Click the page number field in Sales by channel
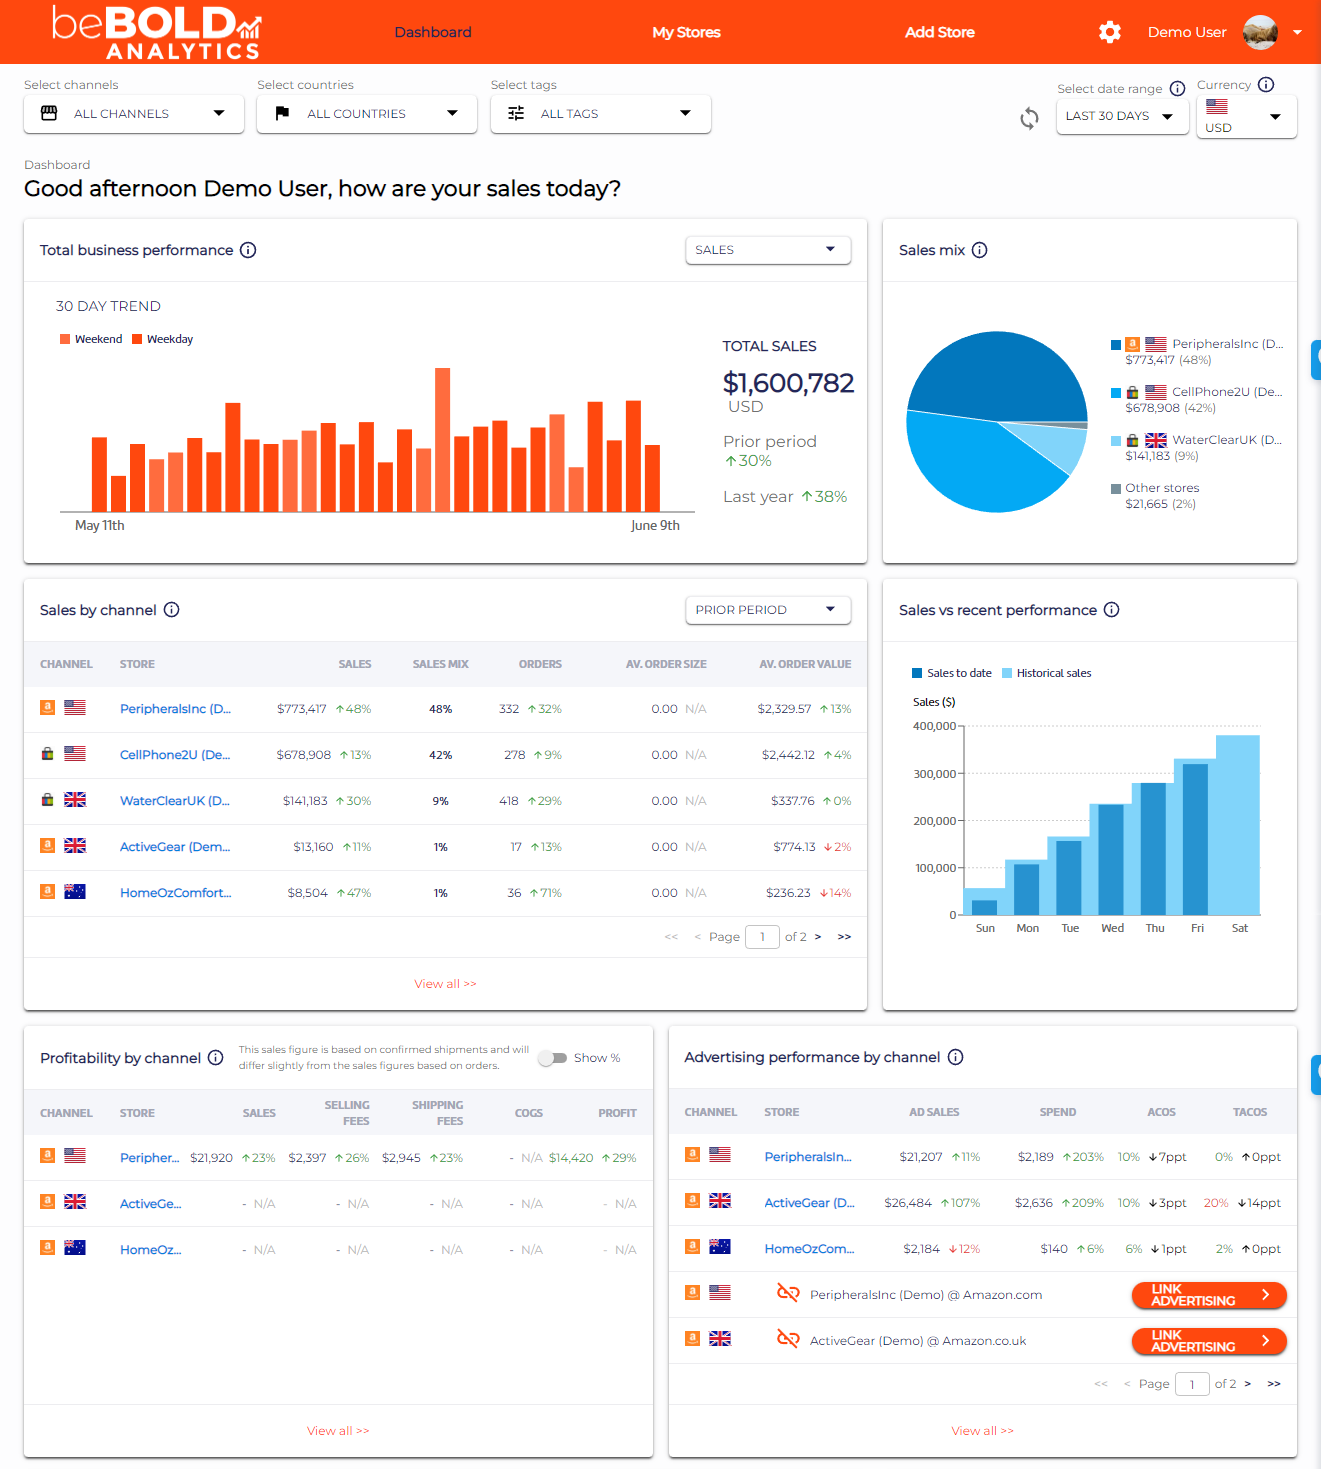1321x1469 pixels. click(x=762, y=937)
